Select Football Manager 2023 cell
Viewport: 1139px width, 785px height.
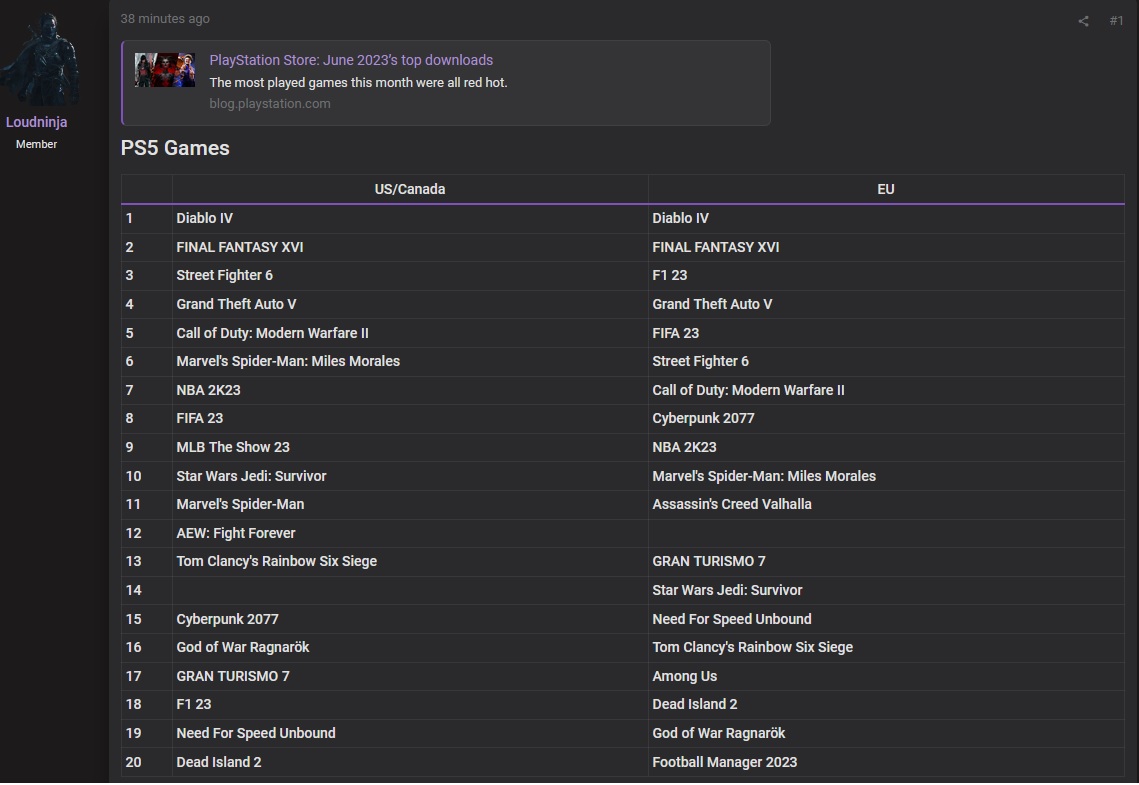tap(724, 762)
